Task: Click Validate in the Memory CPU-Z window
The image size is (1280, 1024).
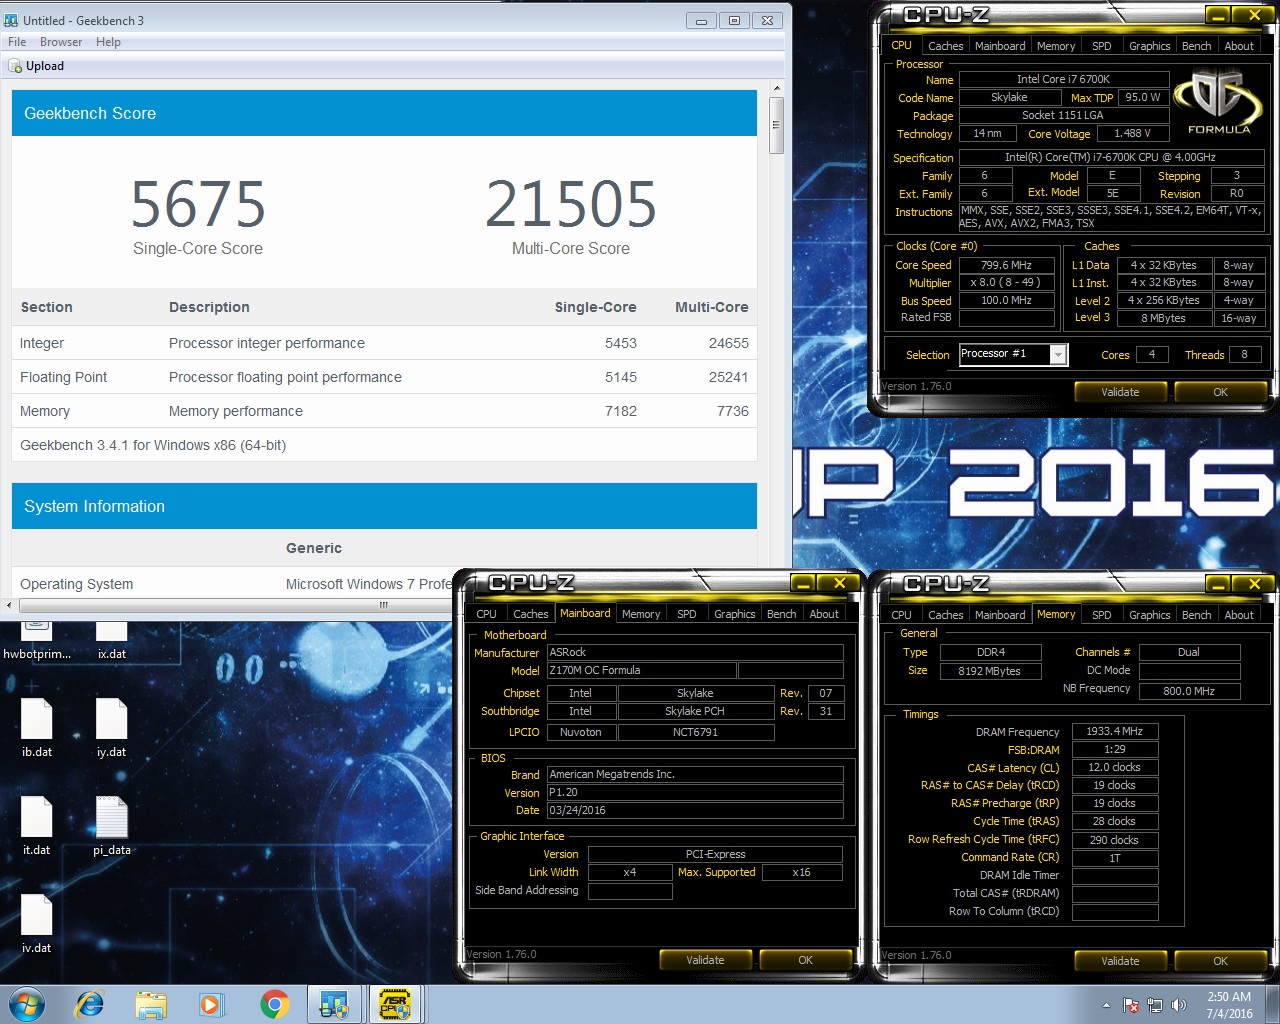Action: [1120, 961]
